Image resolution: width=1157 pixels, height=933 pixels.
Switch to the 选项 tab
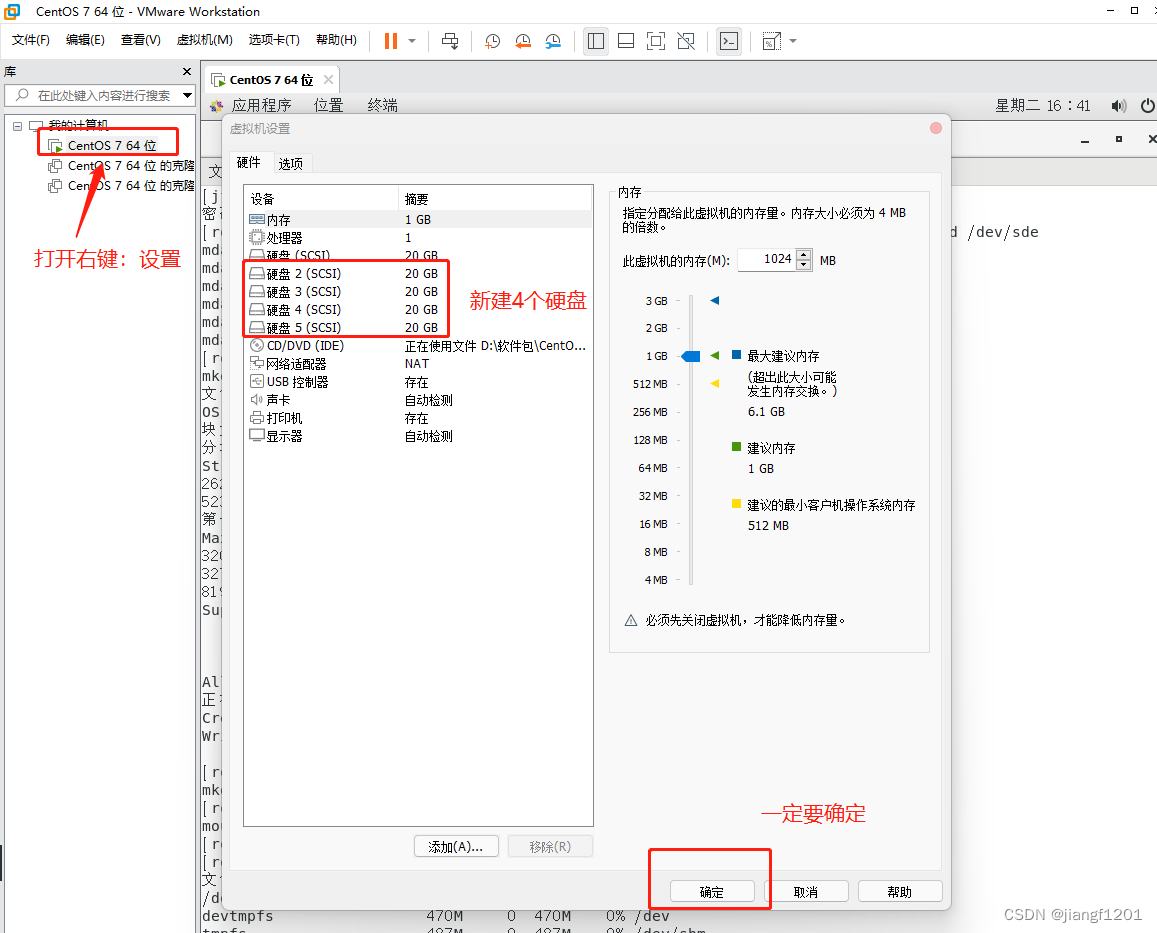[291, 164]
